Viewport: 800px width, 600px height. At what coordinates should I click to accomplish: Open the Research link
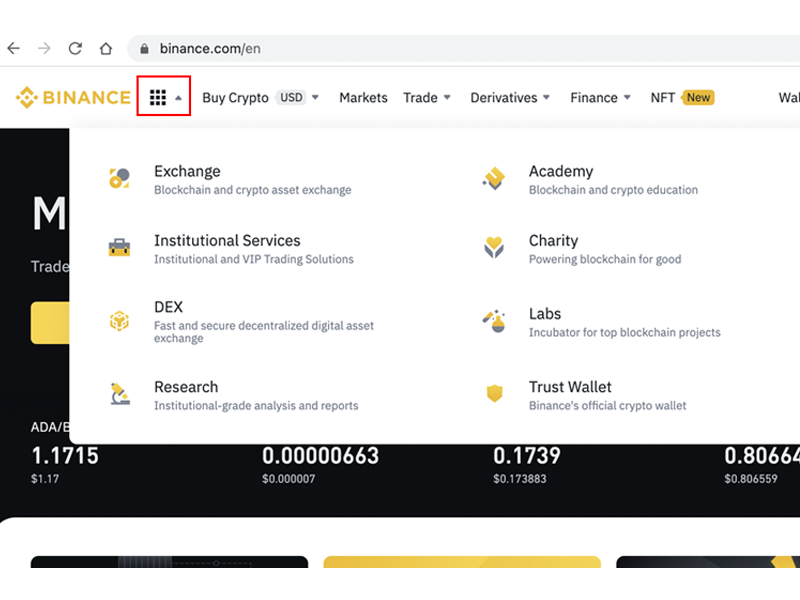186,387
